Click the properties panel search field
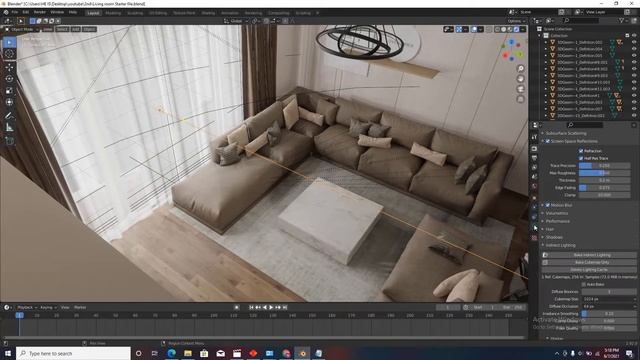640x360 pixels. tap(584, 125)
